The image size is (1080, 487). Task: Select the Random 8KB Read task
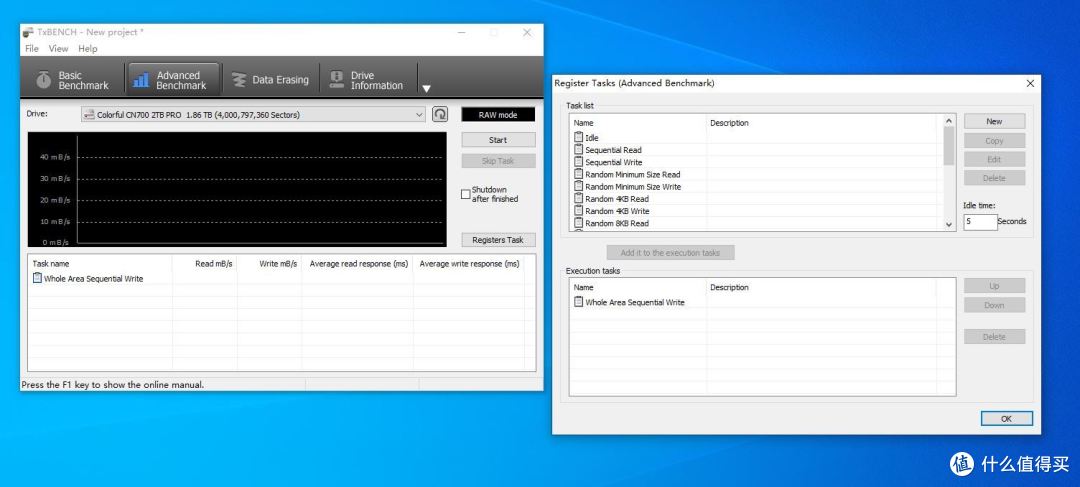coord(612,223)
